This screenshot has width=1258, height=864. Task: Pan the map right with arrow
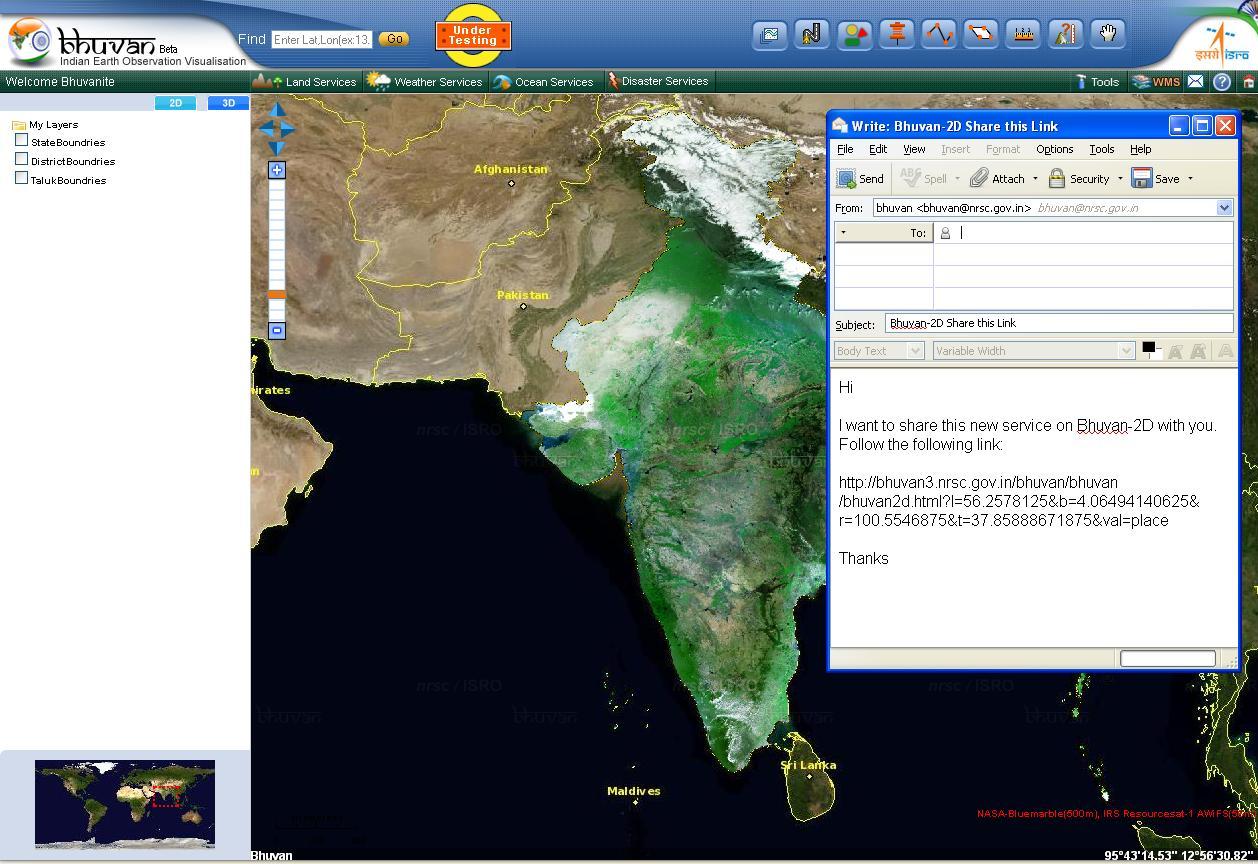pyautogui.click(x=289, y=129)
